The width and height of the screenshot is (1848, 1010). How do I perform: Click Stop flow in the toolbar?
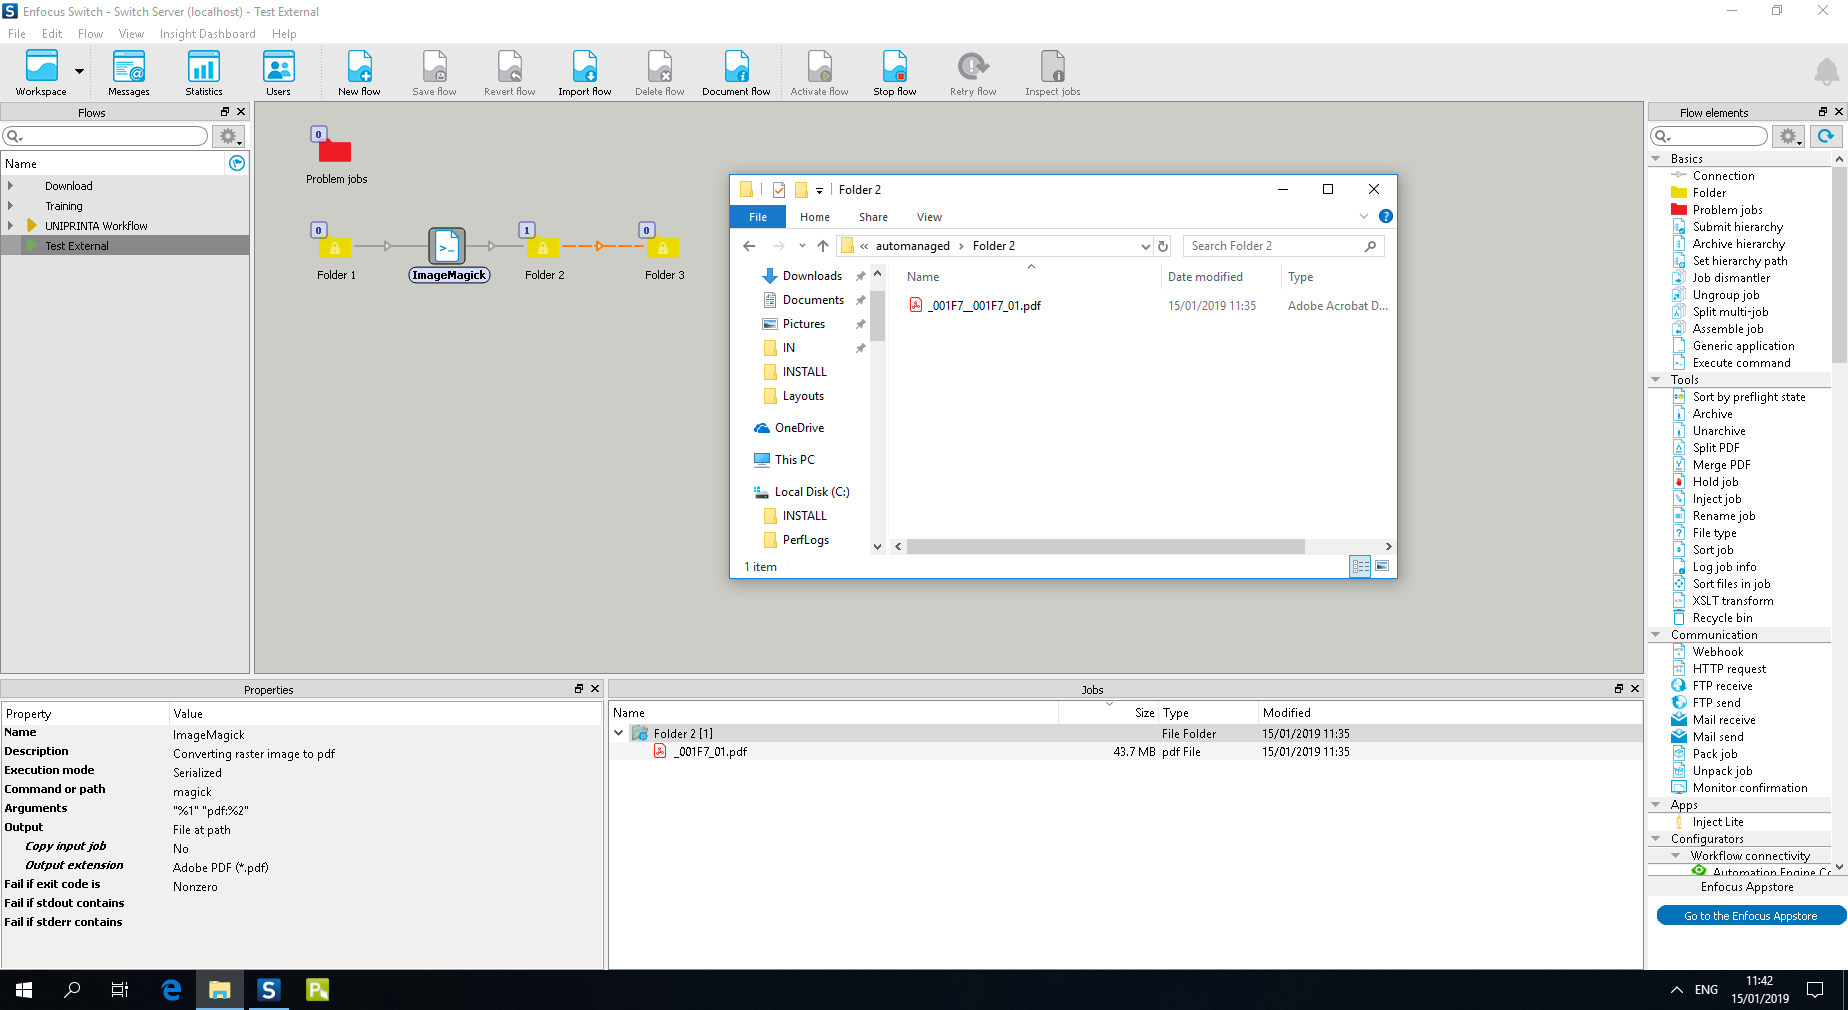tap(895, 73)
